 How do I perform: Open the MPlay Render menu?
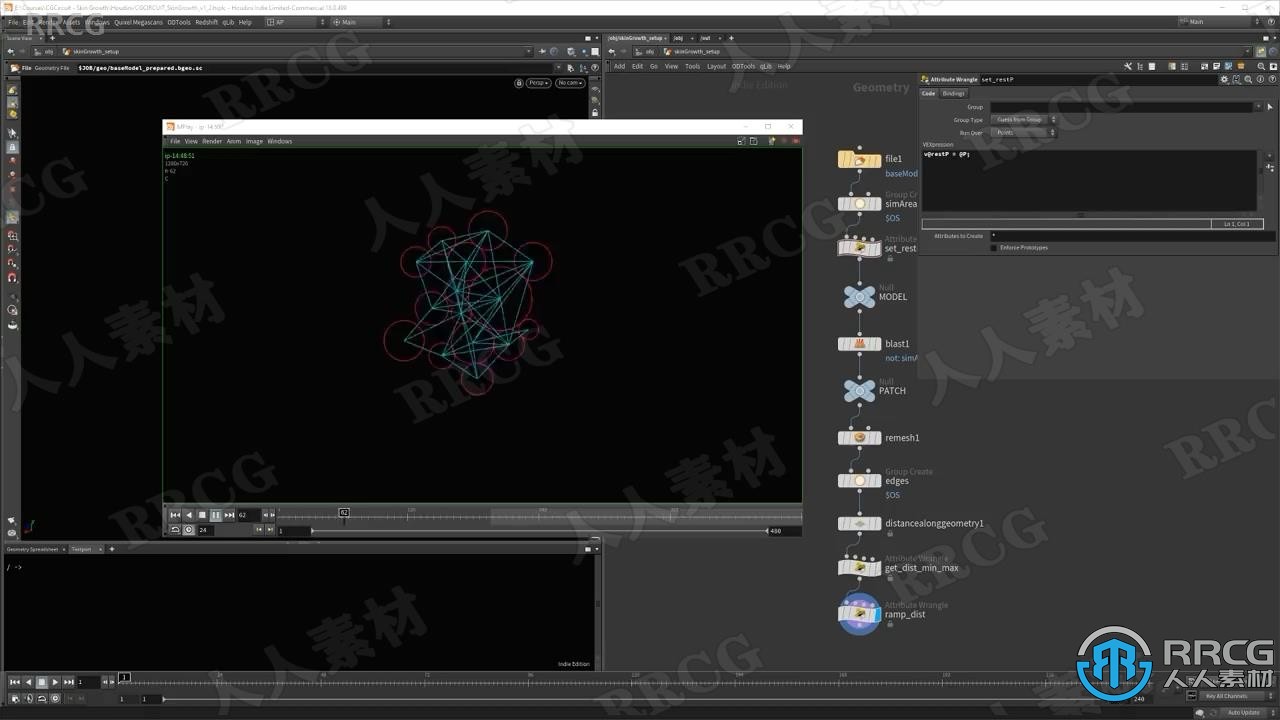212,141
